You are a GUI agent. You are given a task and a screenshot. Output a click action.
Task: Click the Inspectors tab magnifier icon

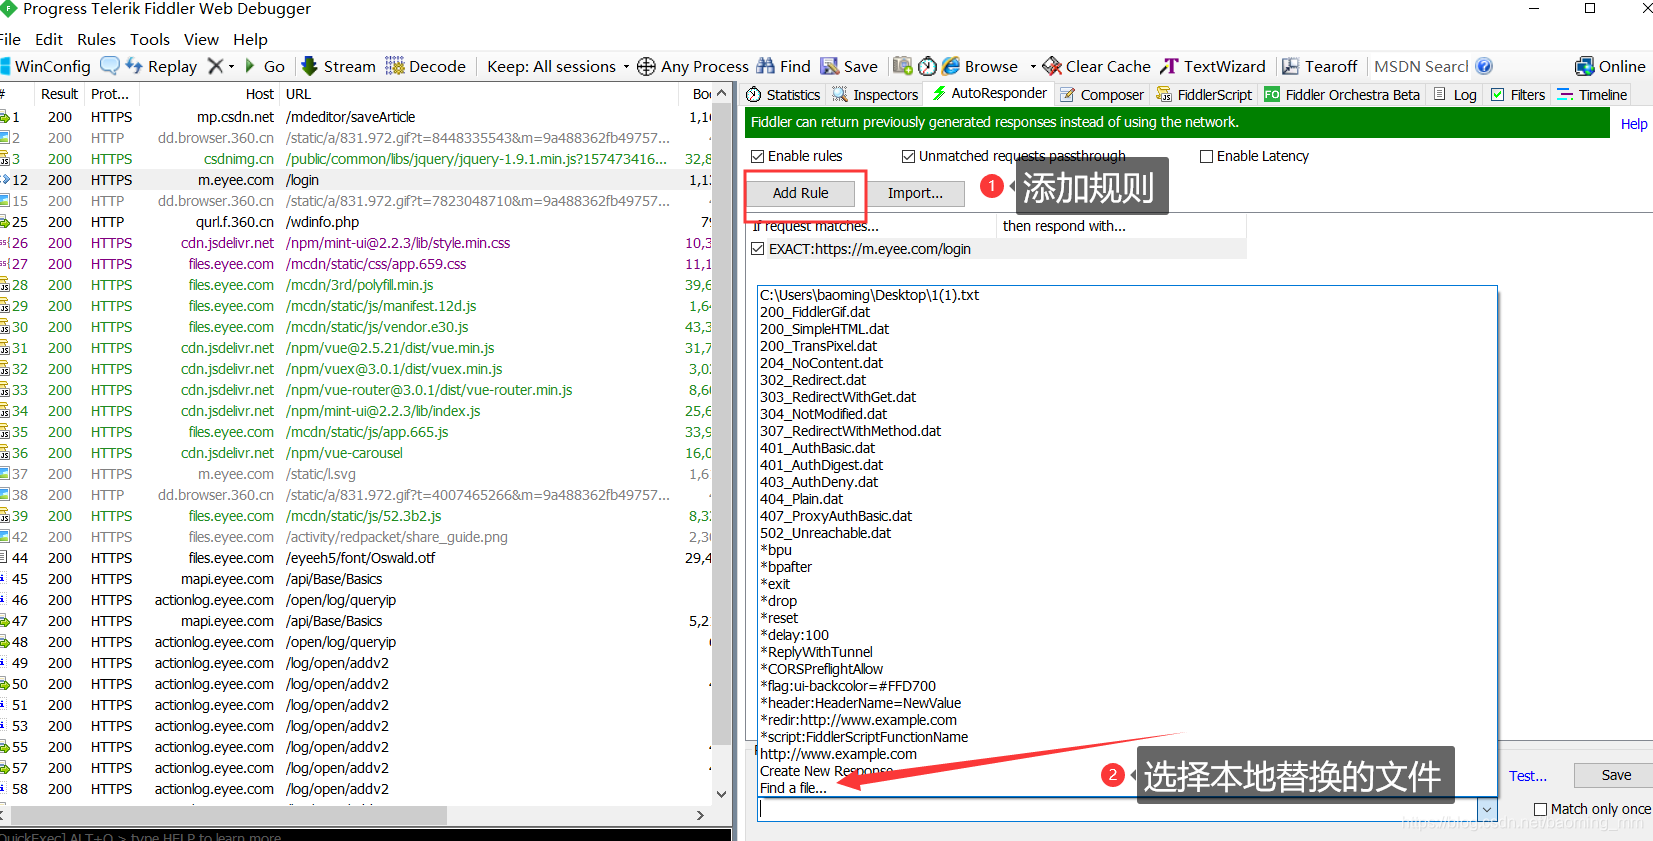pyautogui.click(x=841, y=94)
